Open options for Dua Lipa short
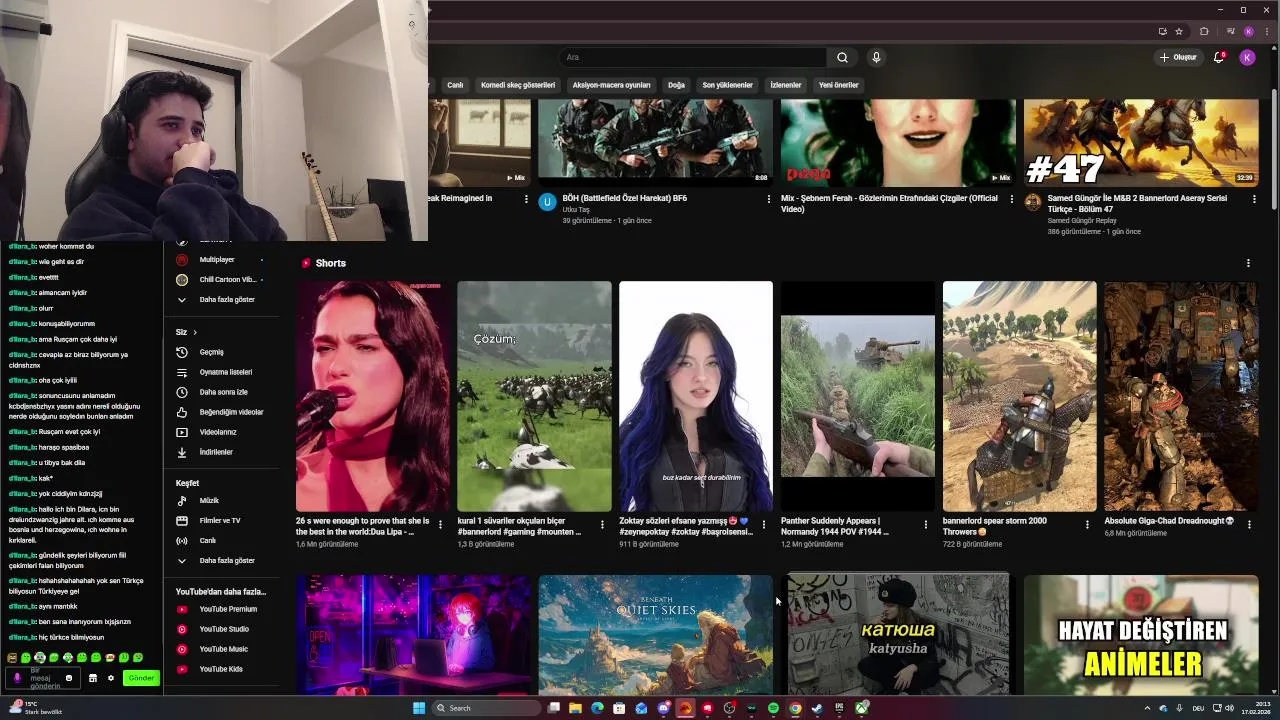Image resolution: width=1280 pixels, height=720 pixels. click(440, 524)
